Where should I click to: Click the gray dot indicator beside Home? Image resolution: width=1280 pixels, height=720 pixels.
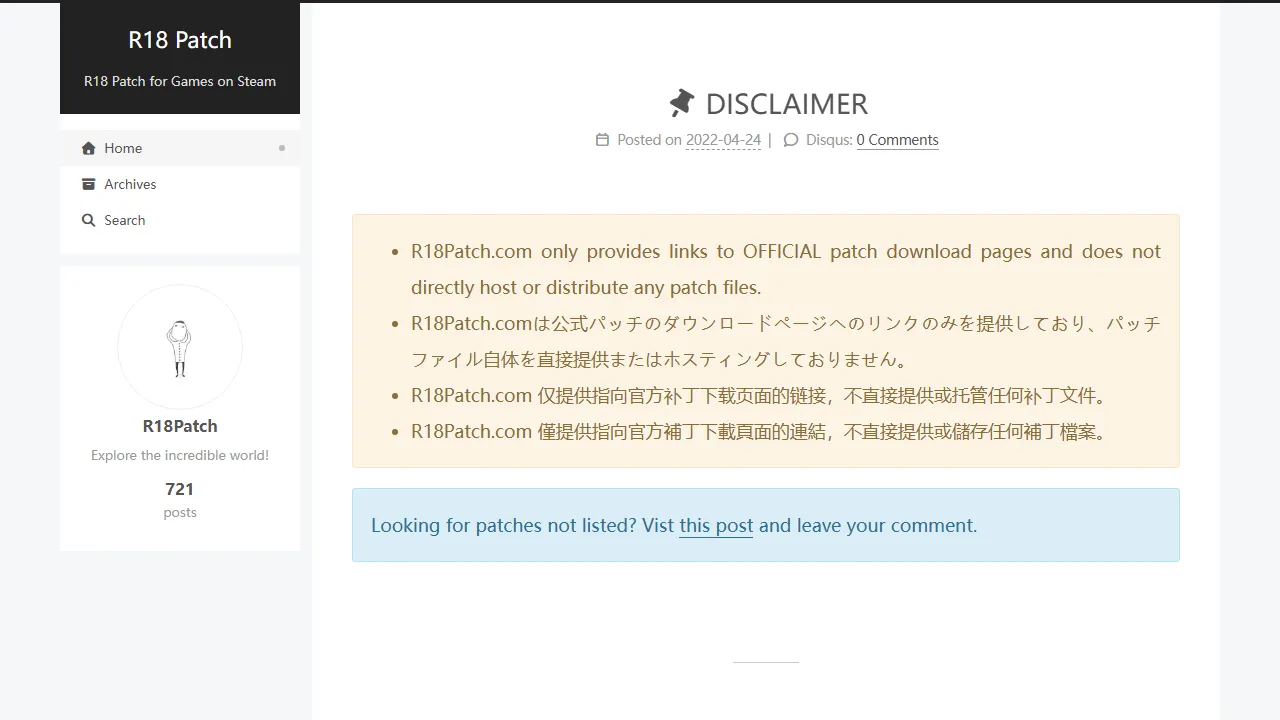[283, 148]
